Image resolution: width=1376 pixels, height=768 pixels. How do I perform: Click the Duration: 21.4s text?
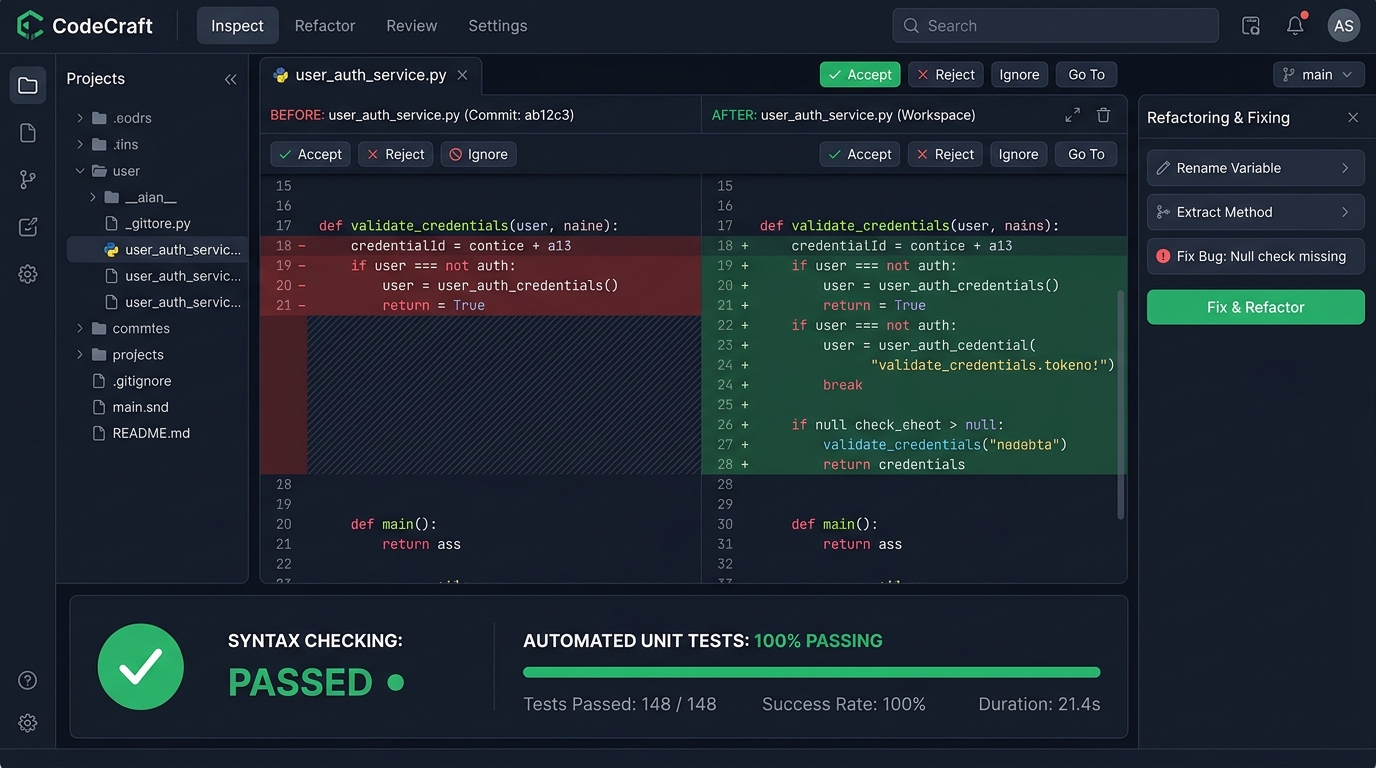(1039, 705)
